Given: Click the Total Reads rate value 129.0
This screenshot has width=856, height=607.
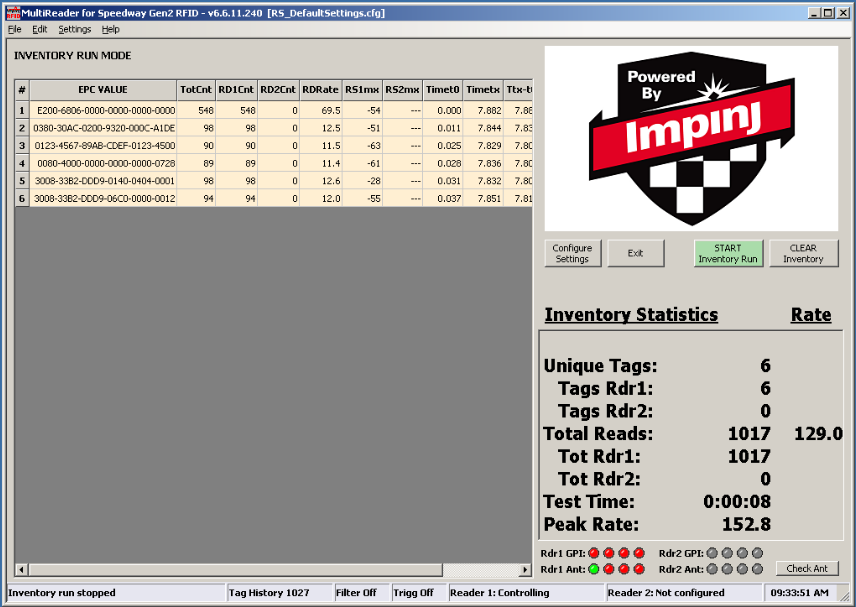Looking at the screenshot, I should coord(818,433).
